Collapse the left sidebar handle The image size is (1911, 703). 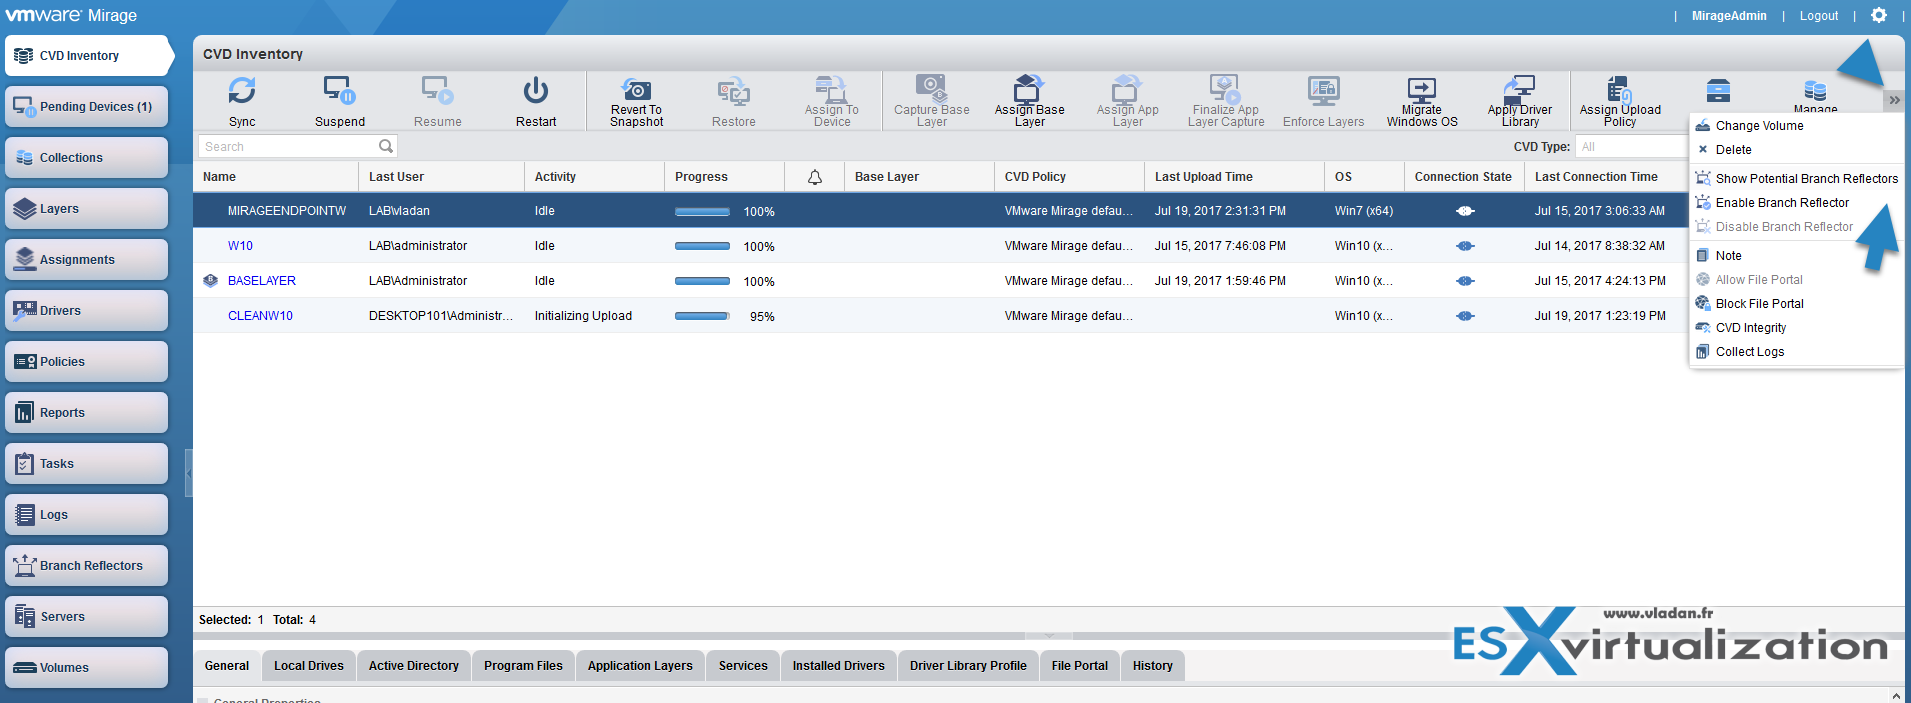(189, 473)
